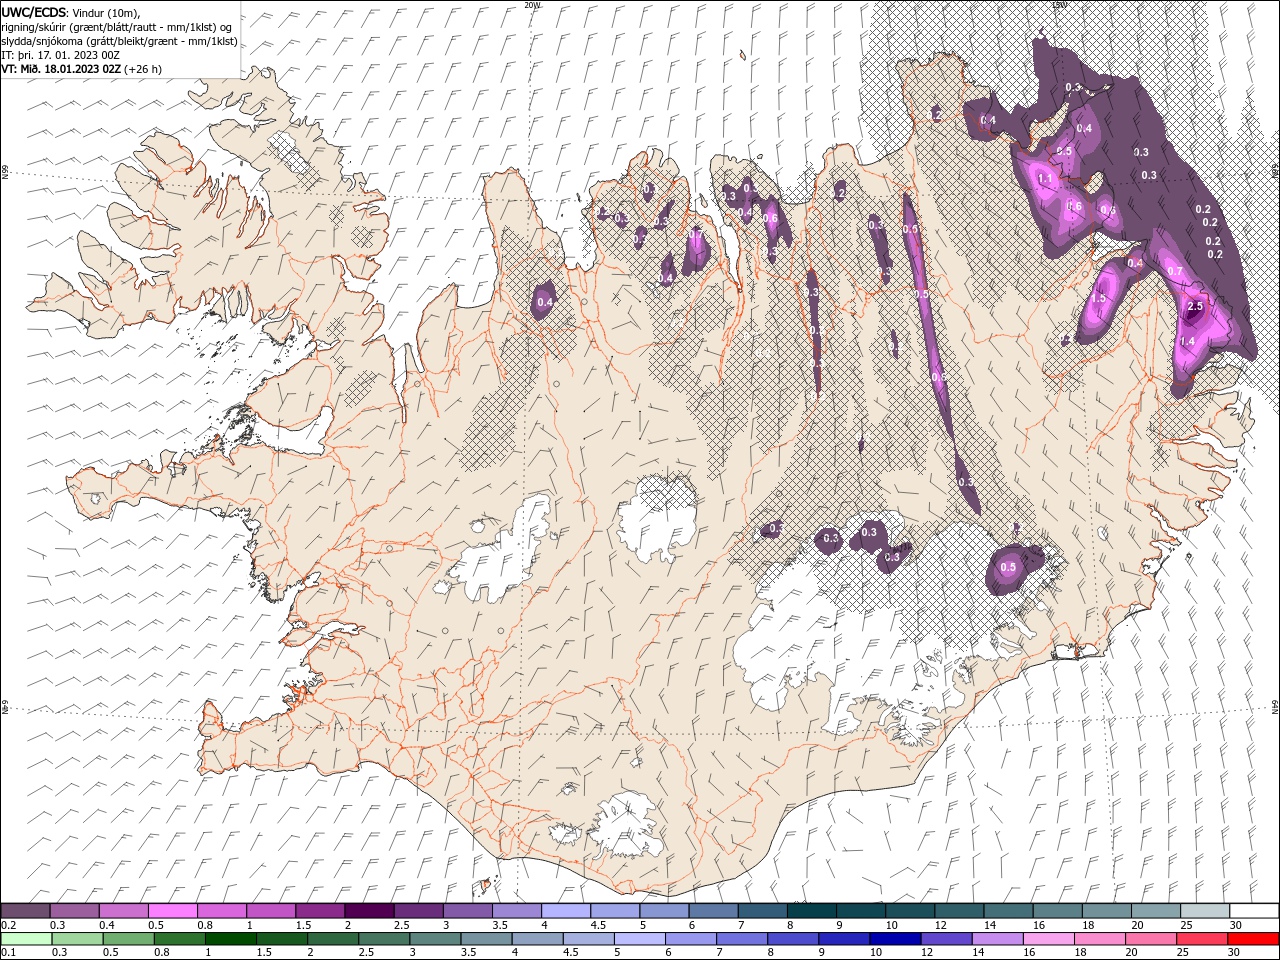Select the bright pink 0.5–0.8 snow legend swatch
The image size is (1280, 960).
(x=173, y=911)
